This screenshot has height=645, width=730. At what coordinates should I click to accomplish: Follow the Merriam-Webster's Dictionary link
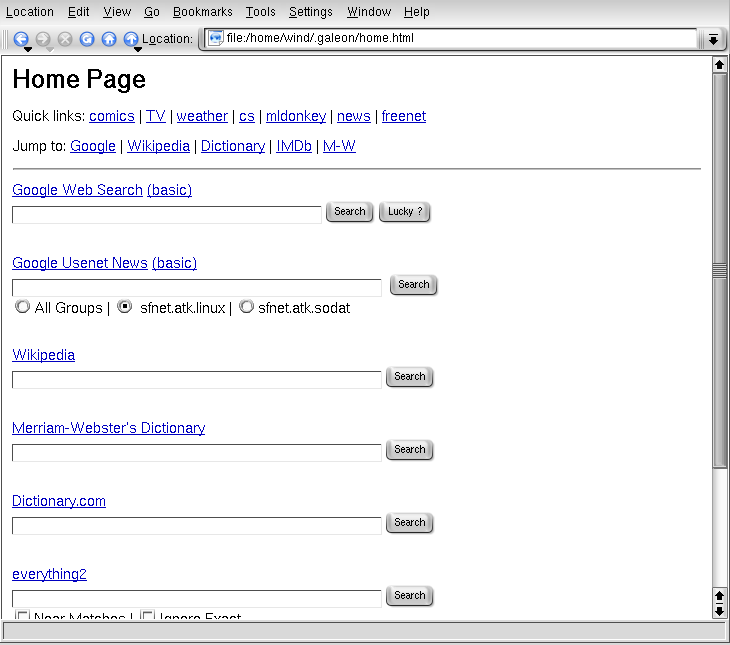coord(108,428)
